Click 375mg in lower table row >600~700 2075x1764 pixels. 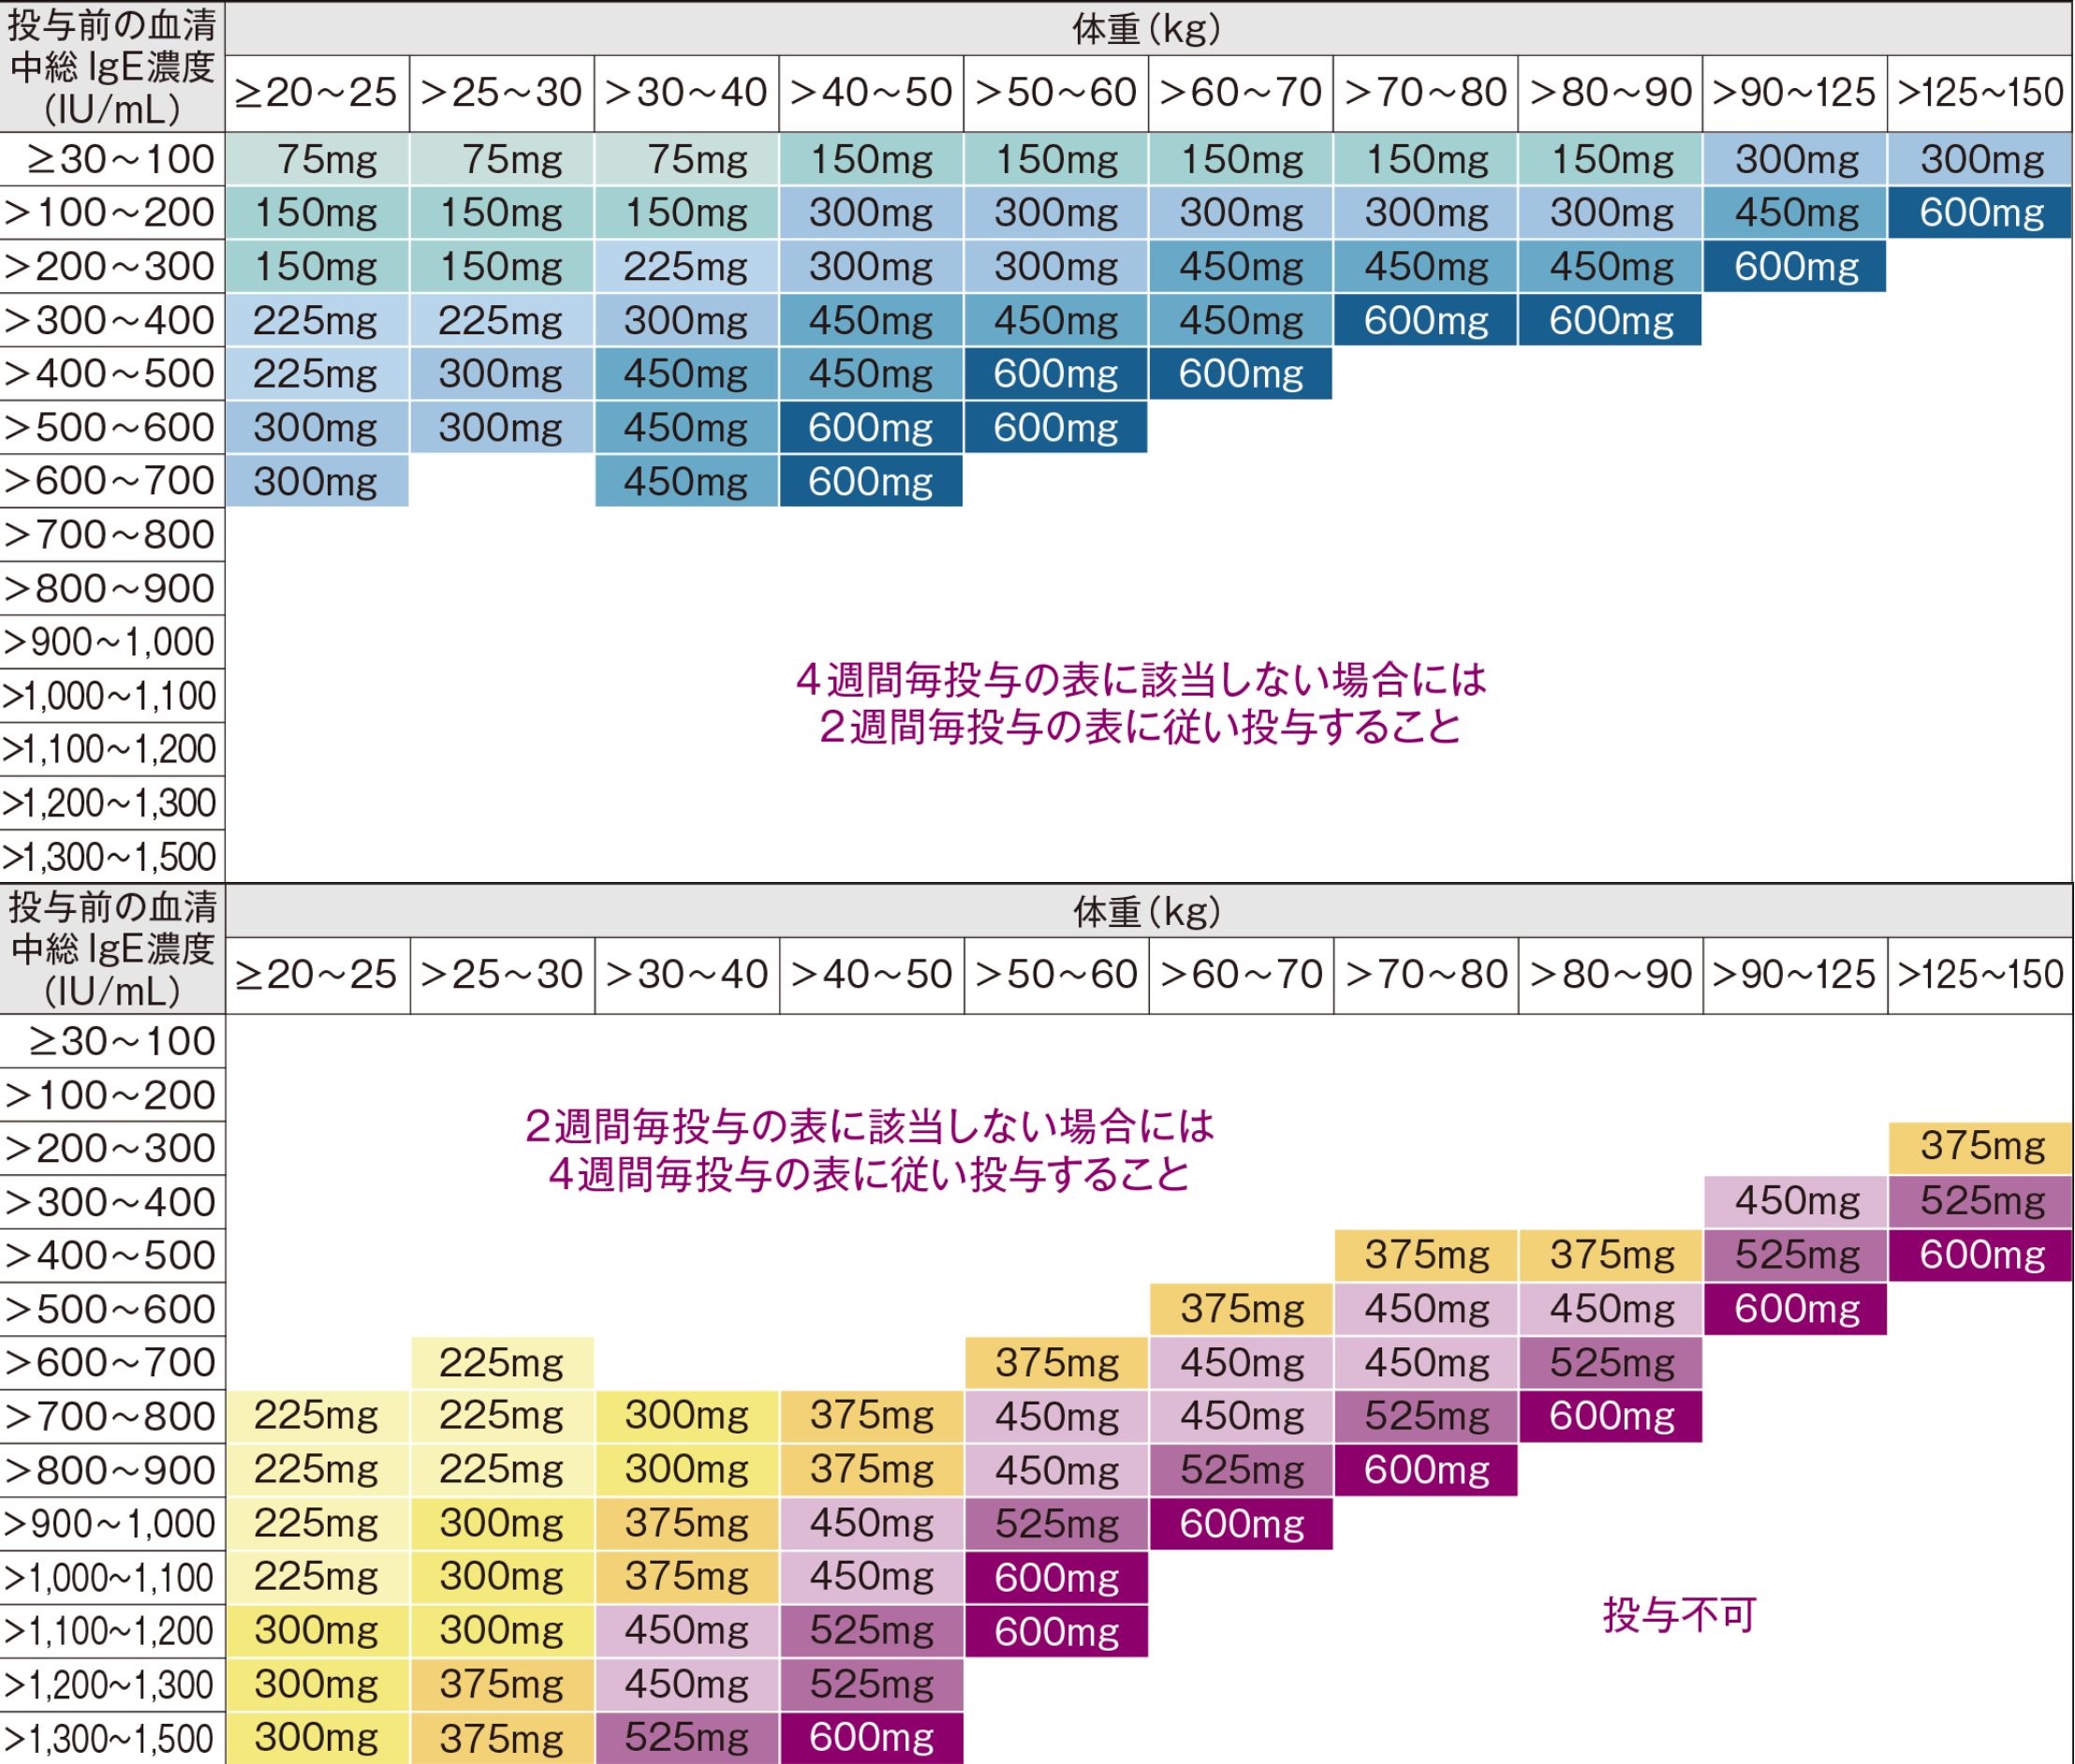point(1056,1363)
